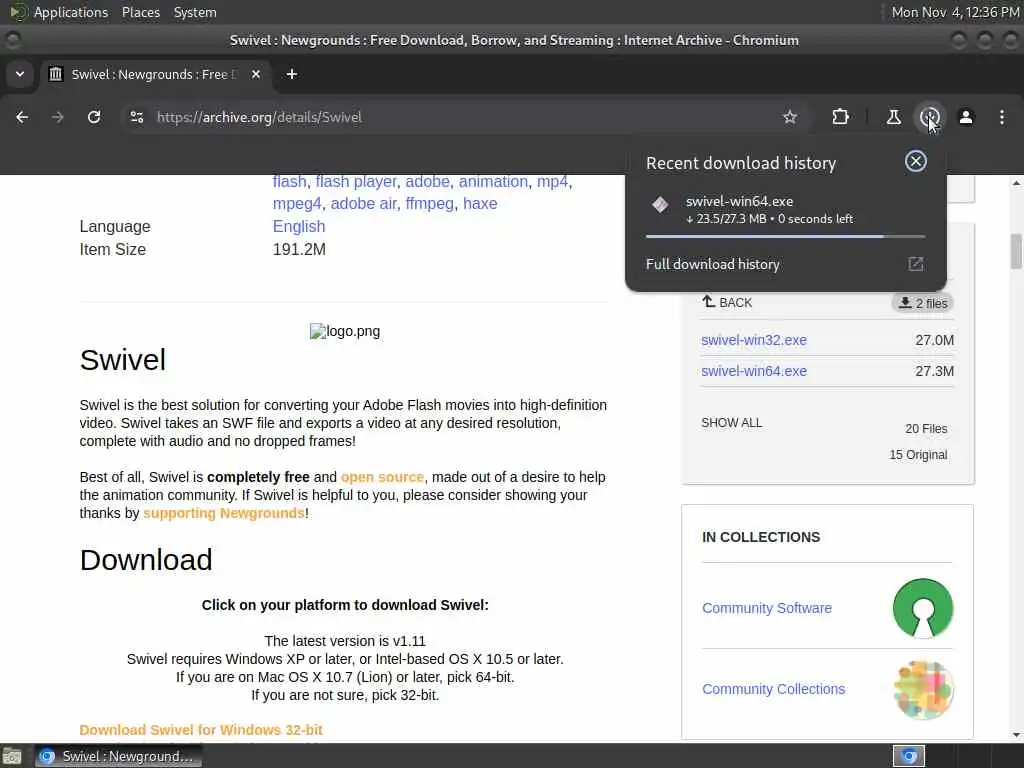The image size is (1024, 768).
Task: Click the Community Collections colorful thumbnail
Action: 923,690
